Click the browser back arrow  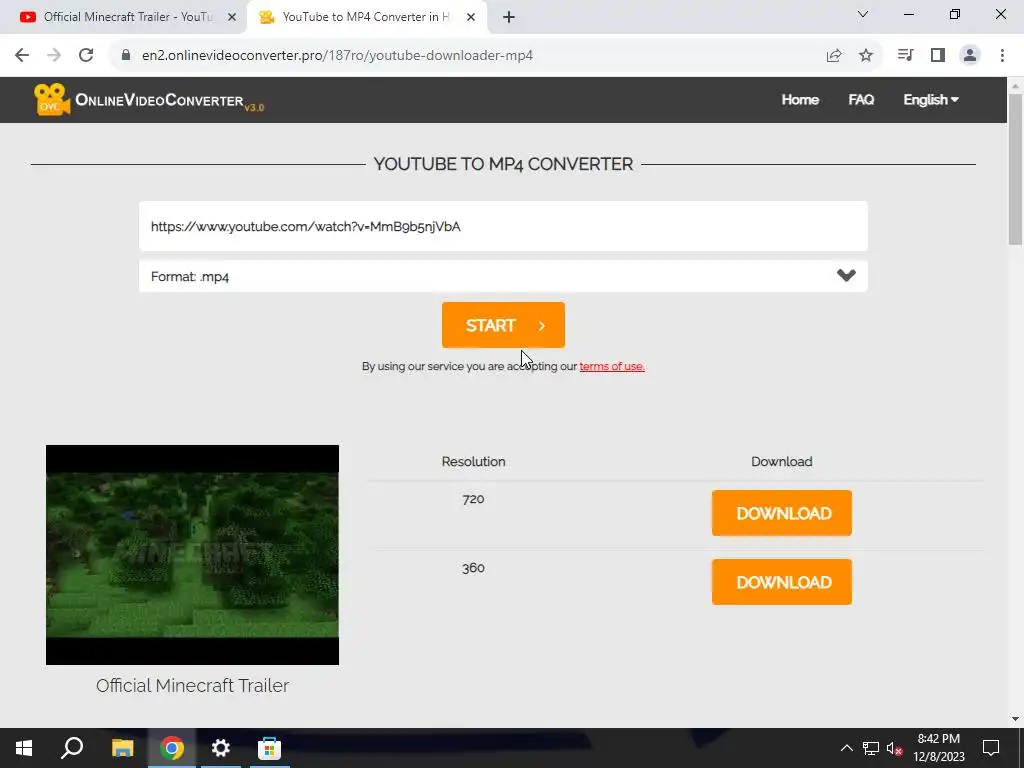point(22,56)
